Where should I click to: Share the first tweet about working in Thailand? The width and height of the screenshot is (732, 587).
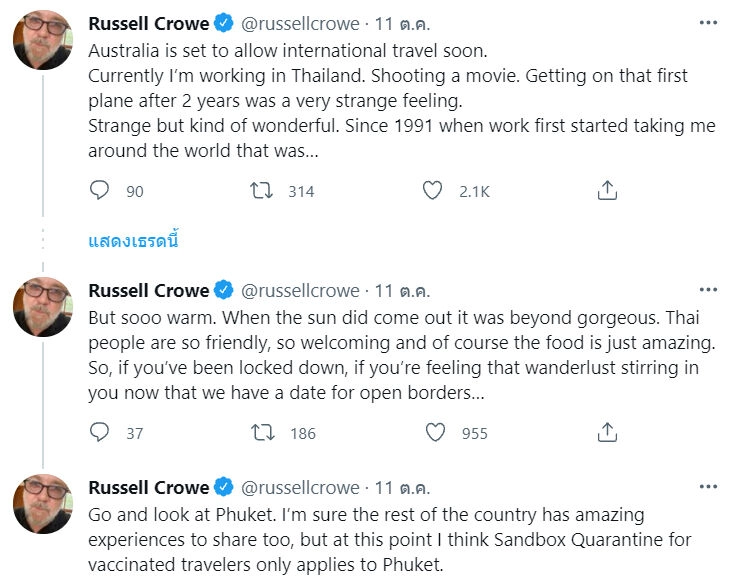[606, 190]
